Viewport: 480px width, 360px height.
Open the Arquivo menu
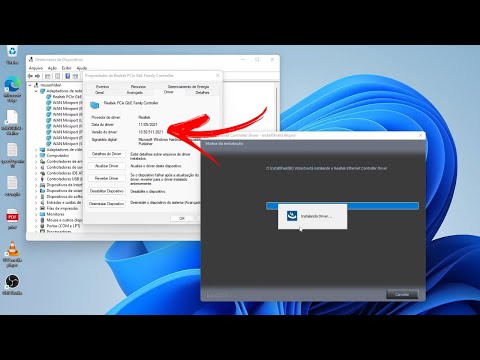click(36, 68)
